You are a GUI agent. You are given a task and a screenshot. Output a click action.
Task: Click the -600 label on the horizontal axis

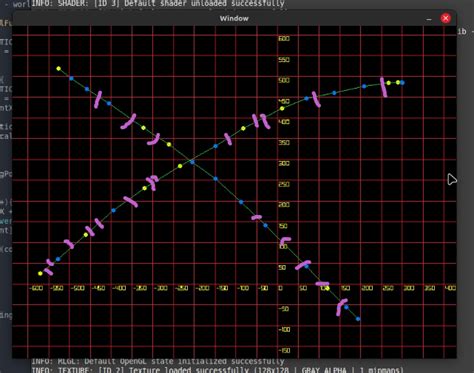pyautogui.click(x=36, y=288)
